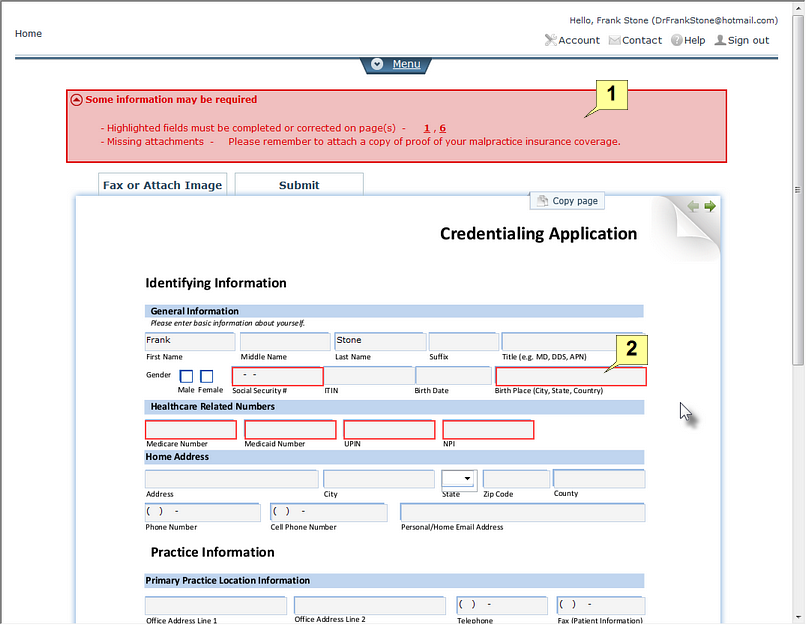
Task: Click the red warning circle icon
Action: 76,99
